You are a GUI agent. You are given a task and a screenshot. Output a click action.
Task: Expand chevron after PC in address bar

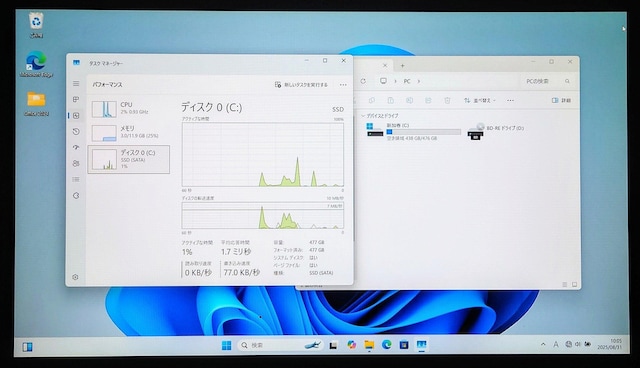[x=419, y=81]
